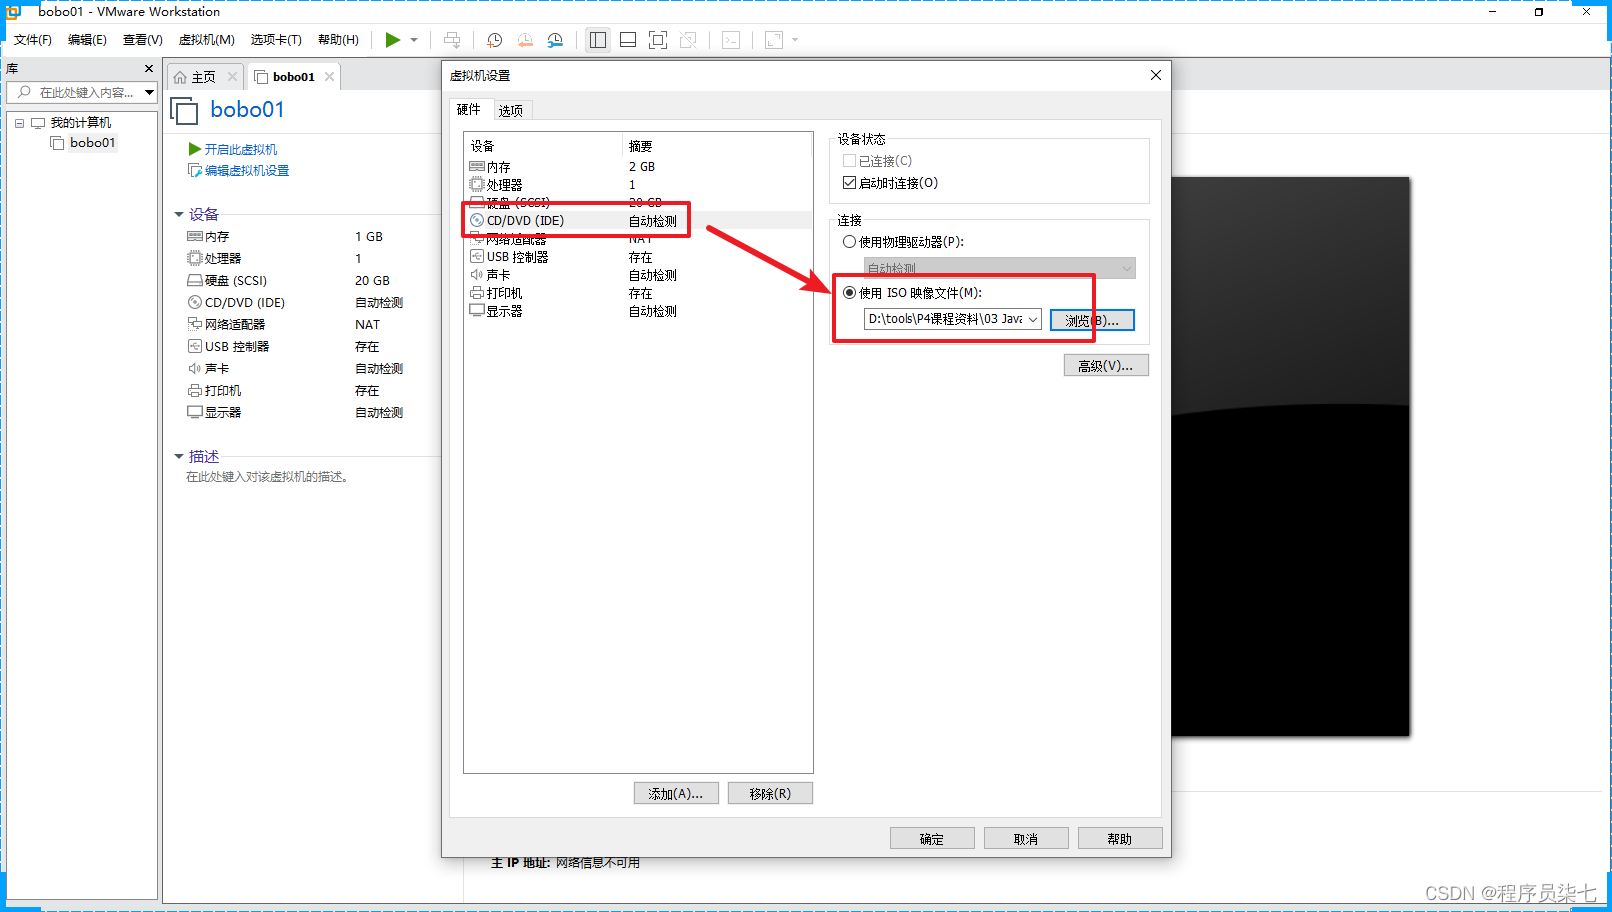Select 处理器 row in hardware list

click(x=638, y=185)
